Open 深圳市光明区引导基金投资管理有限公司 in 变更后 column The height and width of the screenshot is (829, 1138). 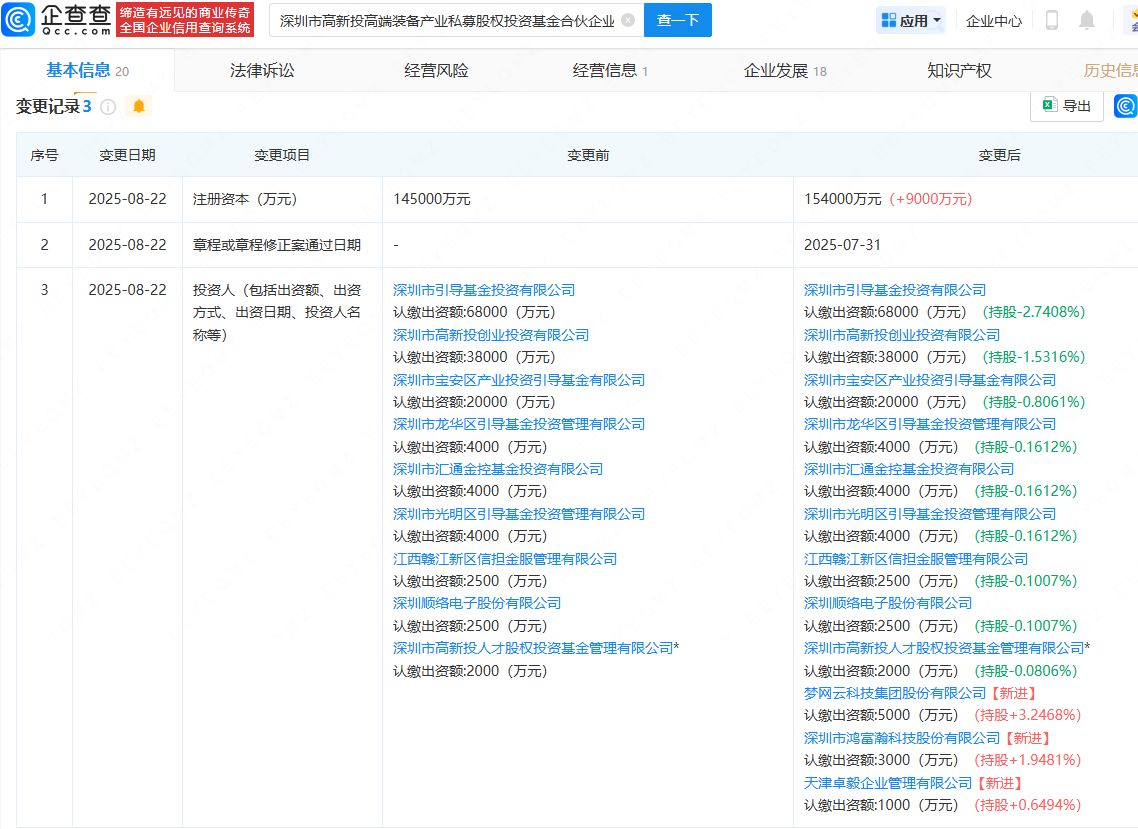[x=930, y=515]
